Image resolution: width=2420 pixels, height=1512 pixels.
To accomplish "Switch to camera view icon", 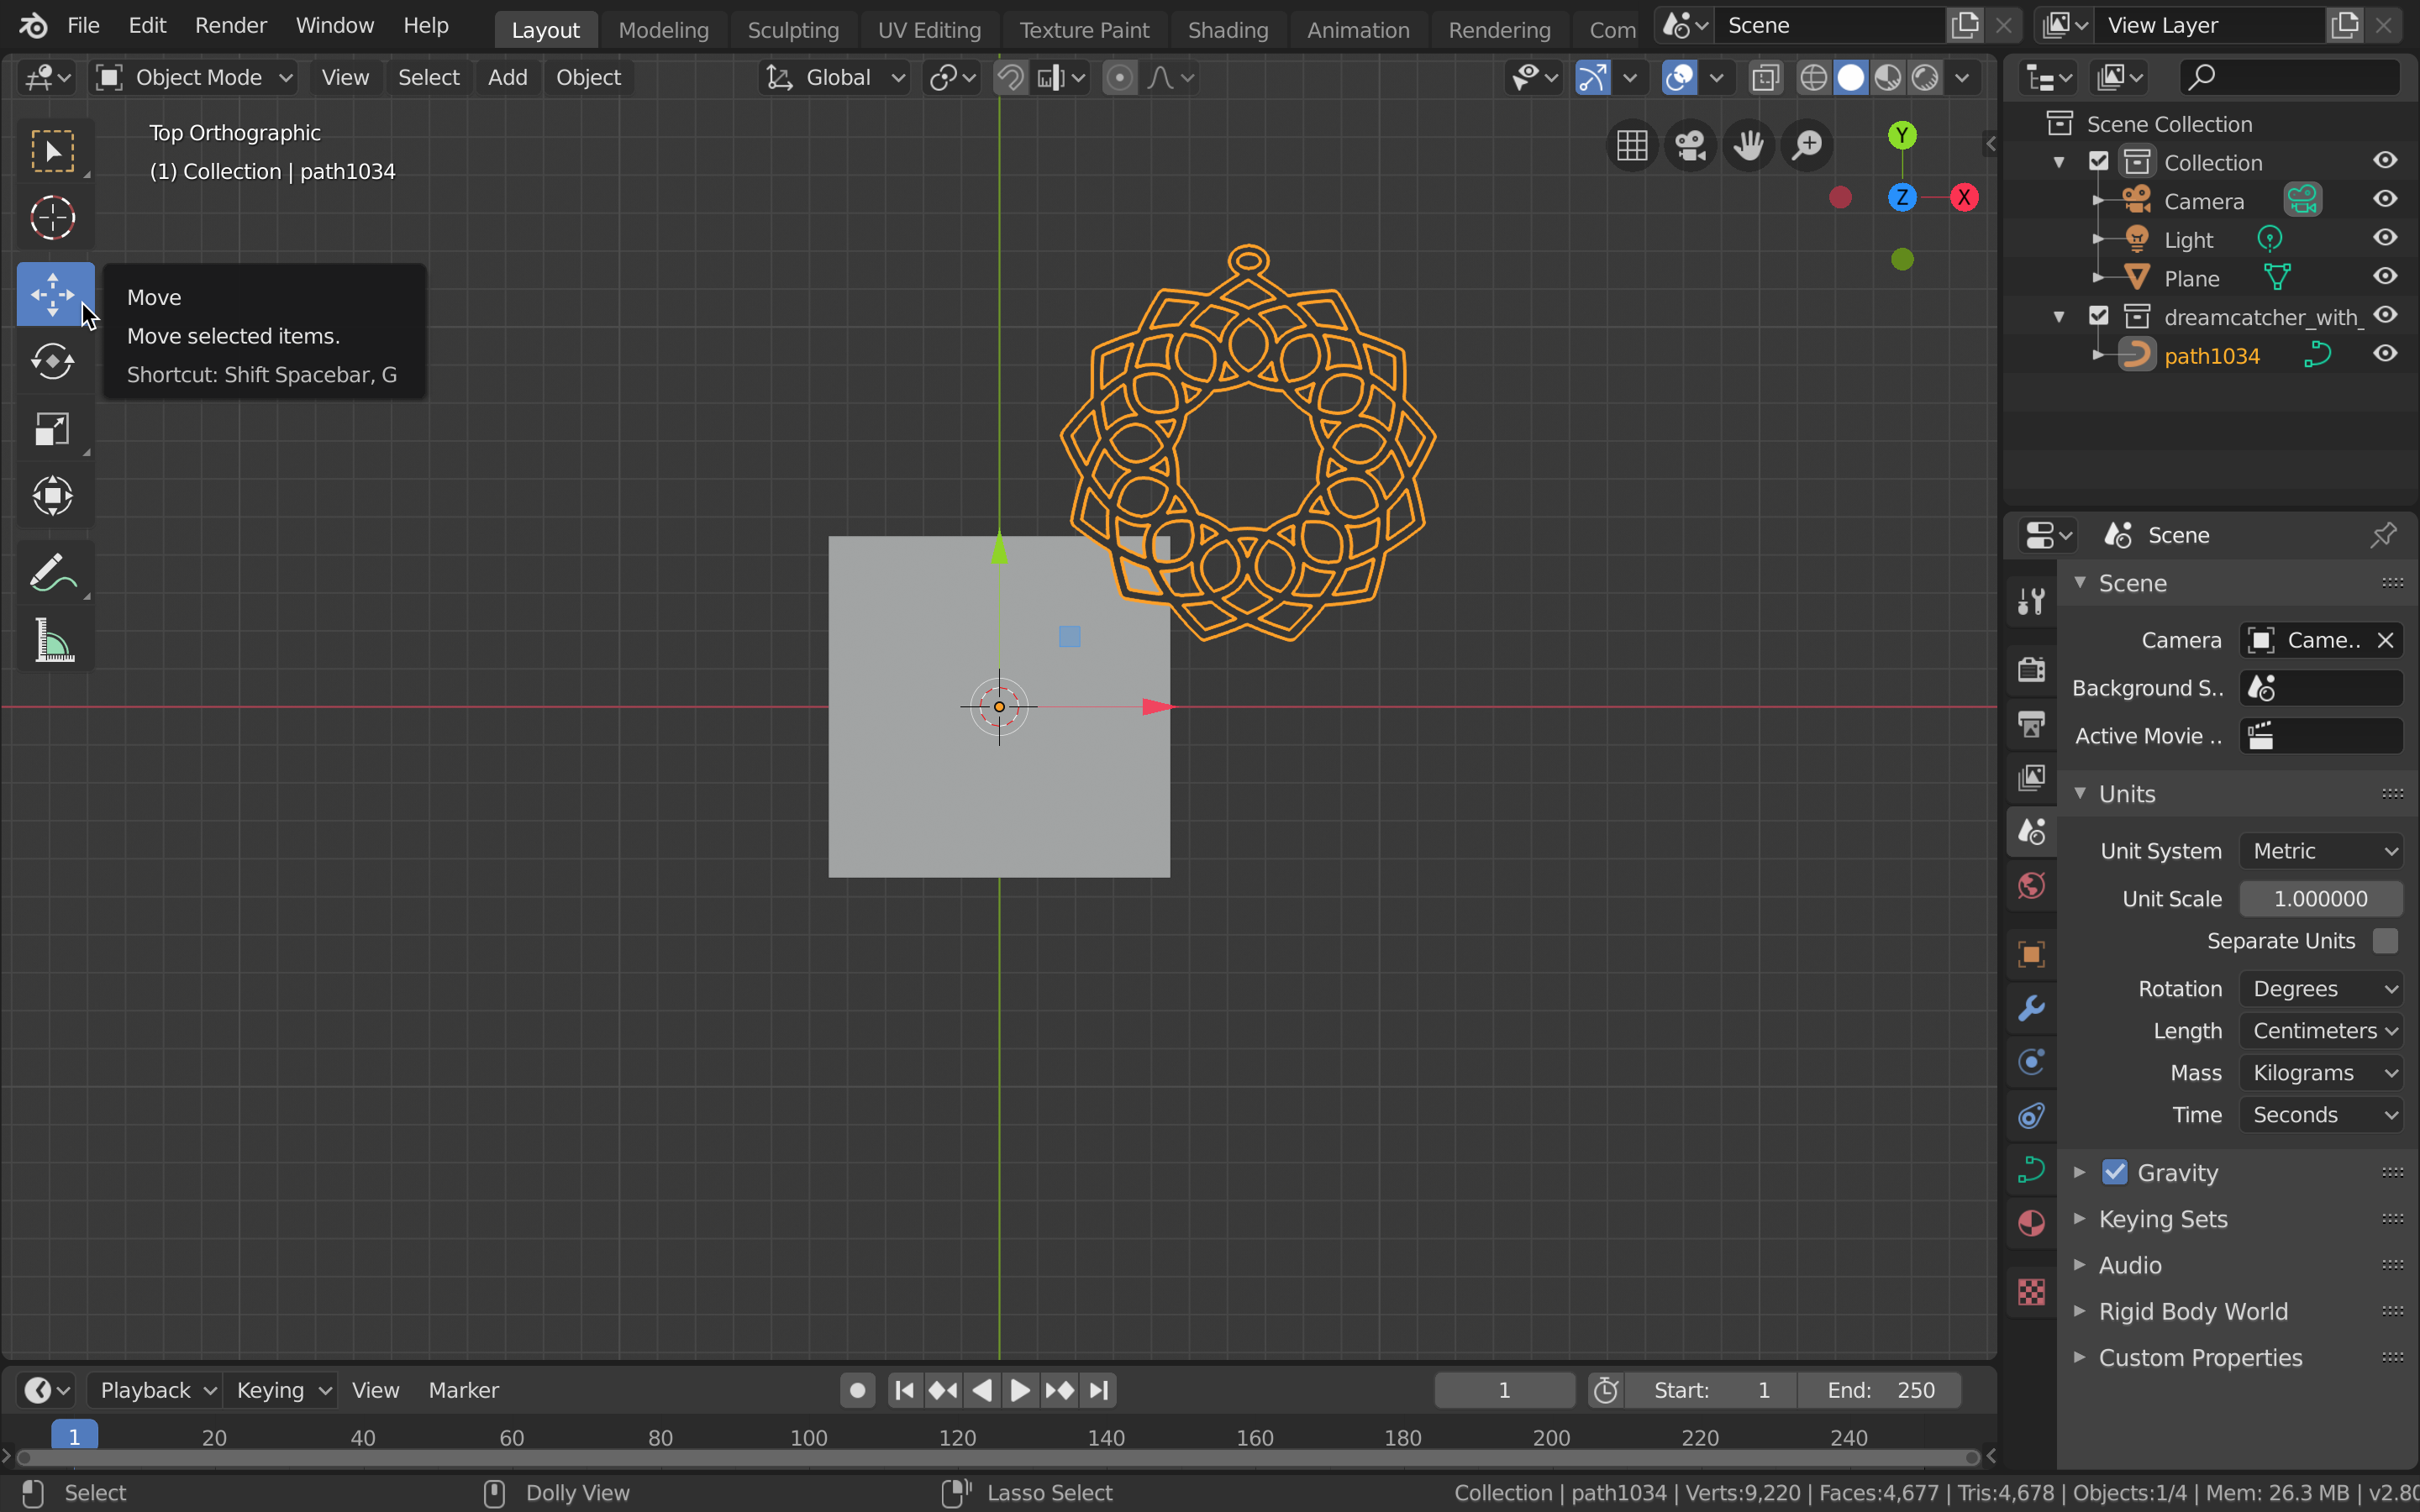I will 1690,145.
